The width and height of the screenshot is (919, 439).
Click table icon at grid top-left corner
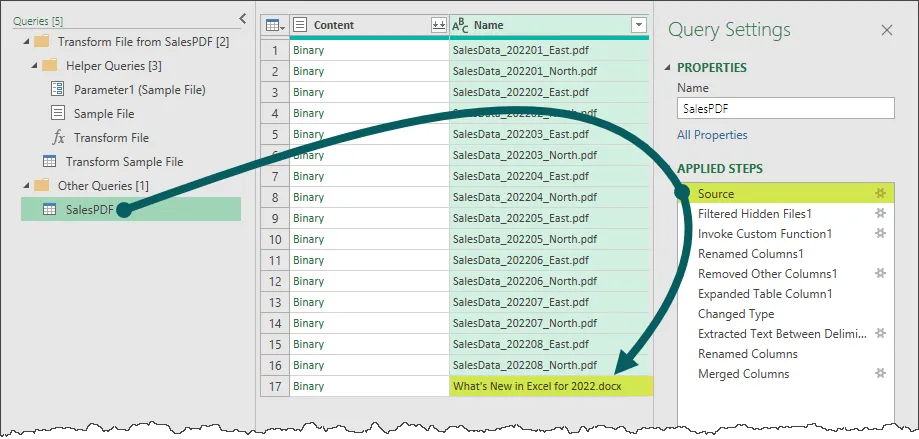point(273,25)
